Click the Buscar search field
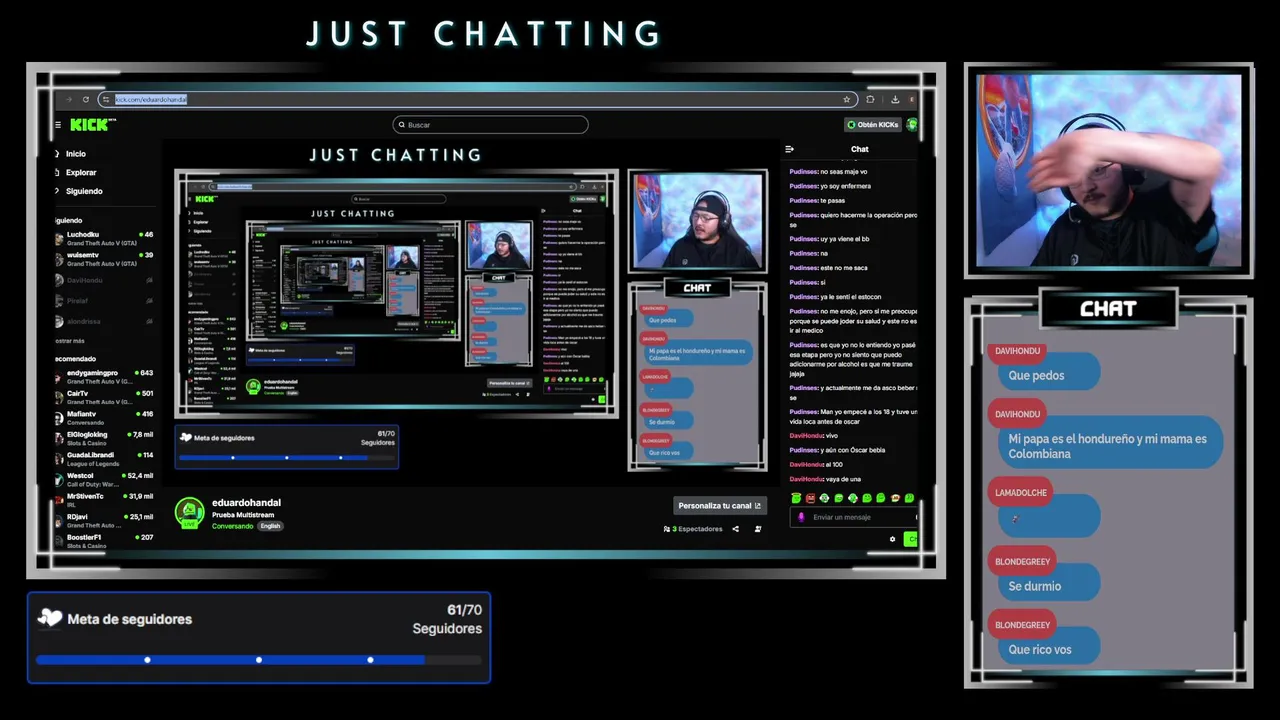Image resolution: width=1280 pixels, height=720 pixels. [x=490, y=125]
